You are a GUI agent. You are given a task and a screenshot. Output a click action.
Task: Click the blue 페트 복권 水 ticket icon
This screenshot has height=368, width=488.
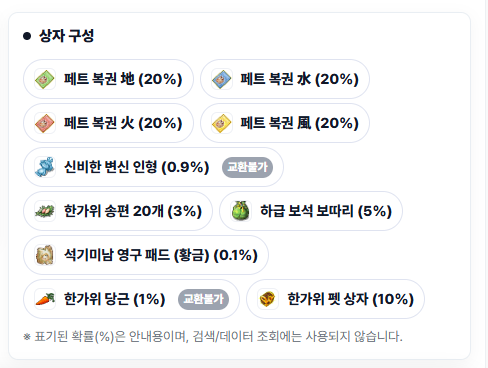tap(222, 79)
